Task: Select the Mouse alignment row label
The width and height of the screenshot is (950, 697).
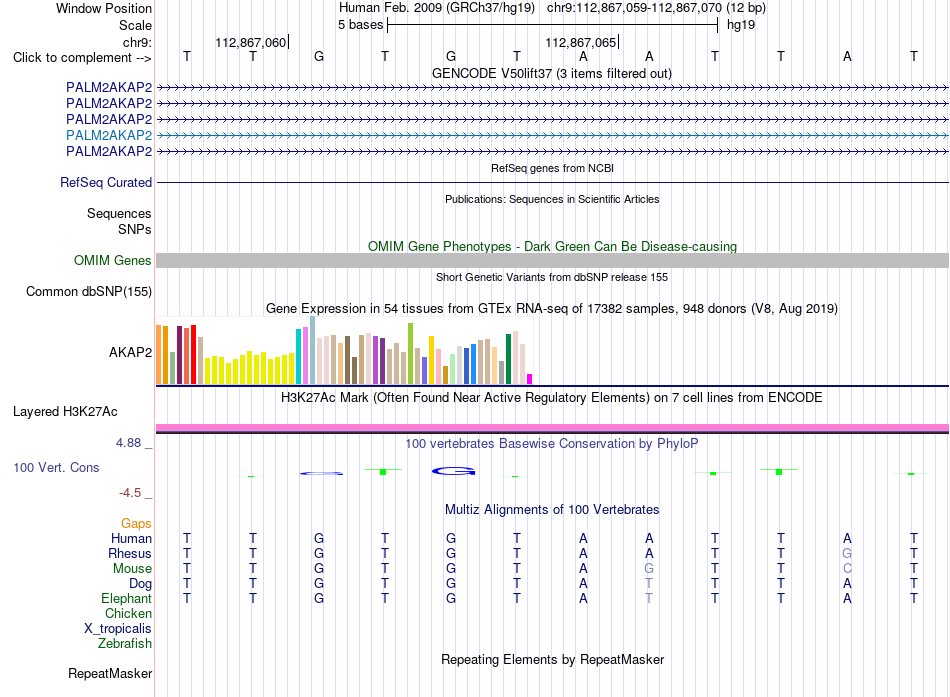Action: (132, 569)
